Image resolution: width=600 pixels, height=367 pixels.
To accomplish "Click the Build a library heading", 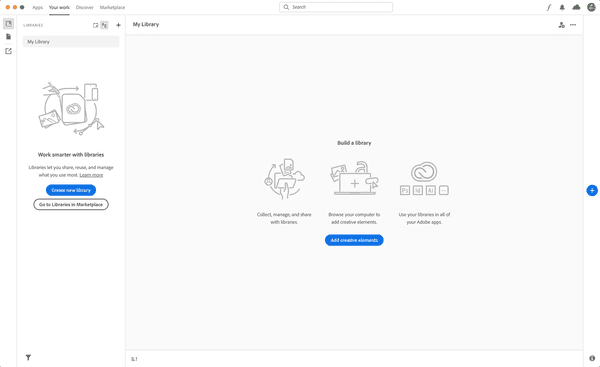I will coord(354,143).
